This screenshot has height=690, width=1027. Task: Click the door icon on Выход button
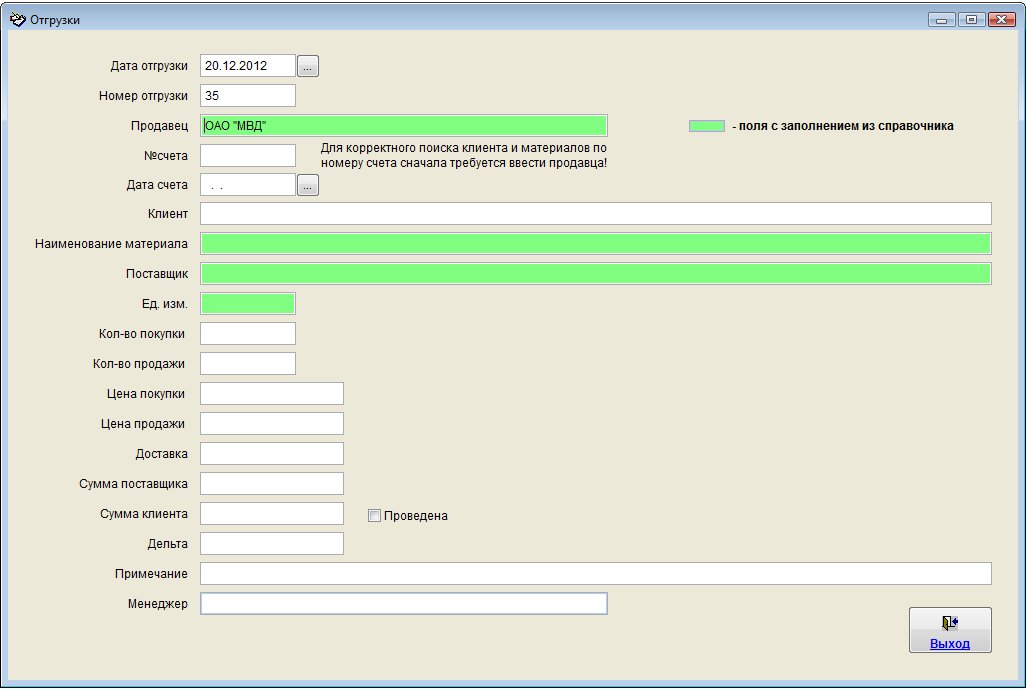(x=950, y=623)
